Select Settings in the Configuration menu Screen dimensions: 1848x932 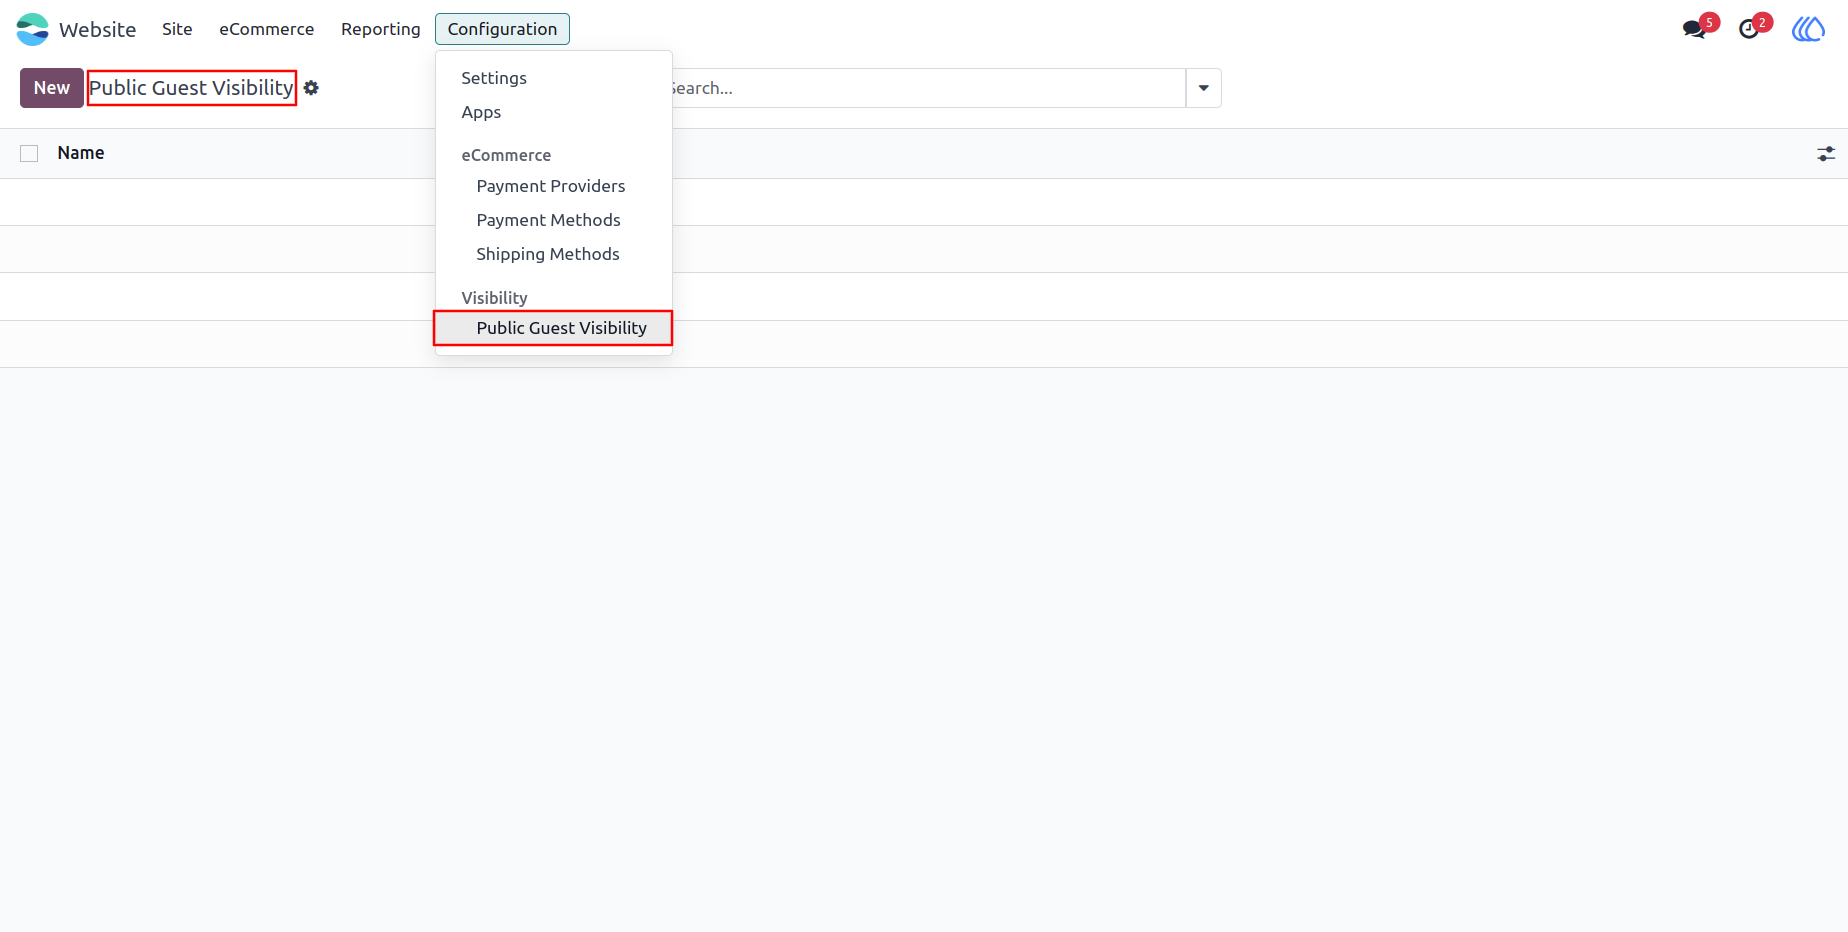[554, 78]
